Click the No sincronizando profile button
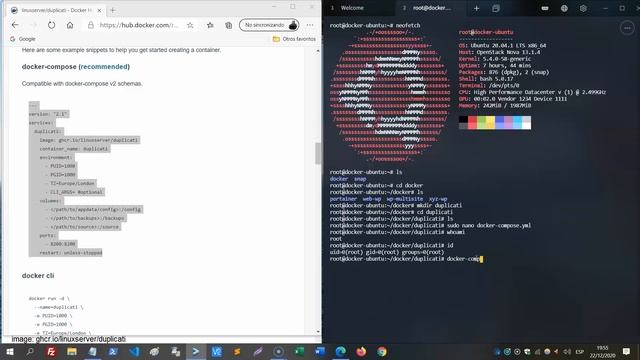640x360 pixels. pyautogui.click(x=269, y=25)
